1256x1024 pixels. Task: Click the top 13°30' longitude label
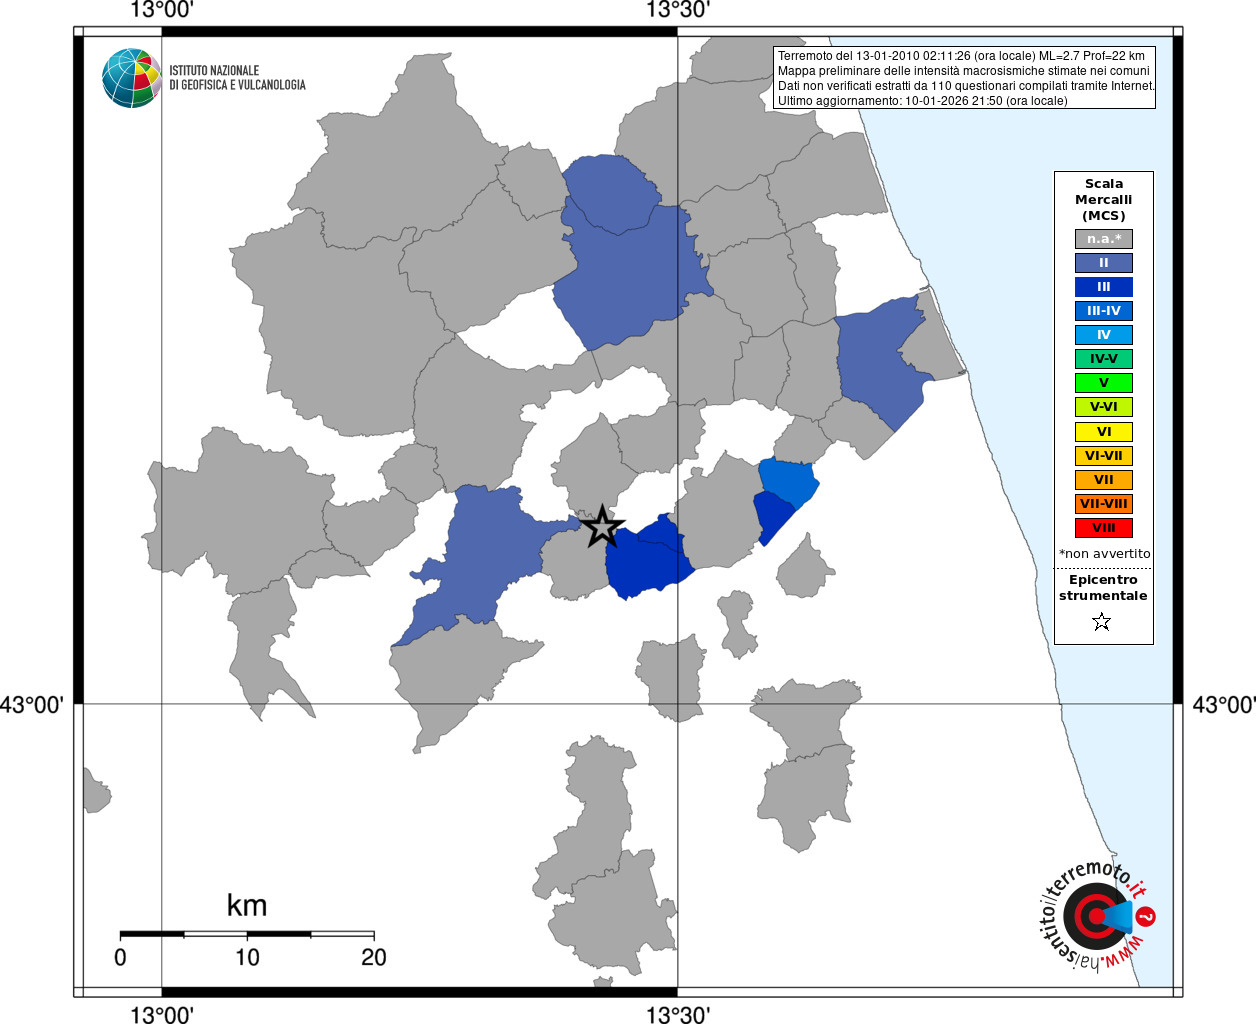click(678, 10)
